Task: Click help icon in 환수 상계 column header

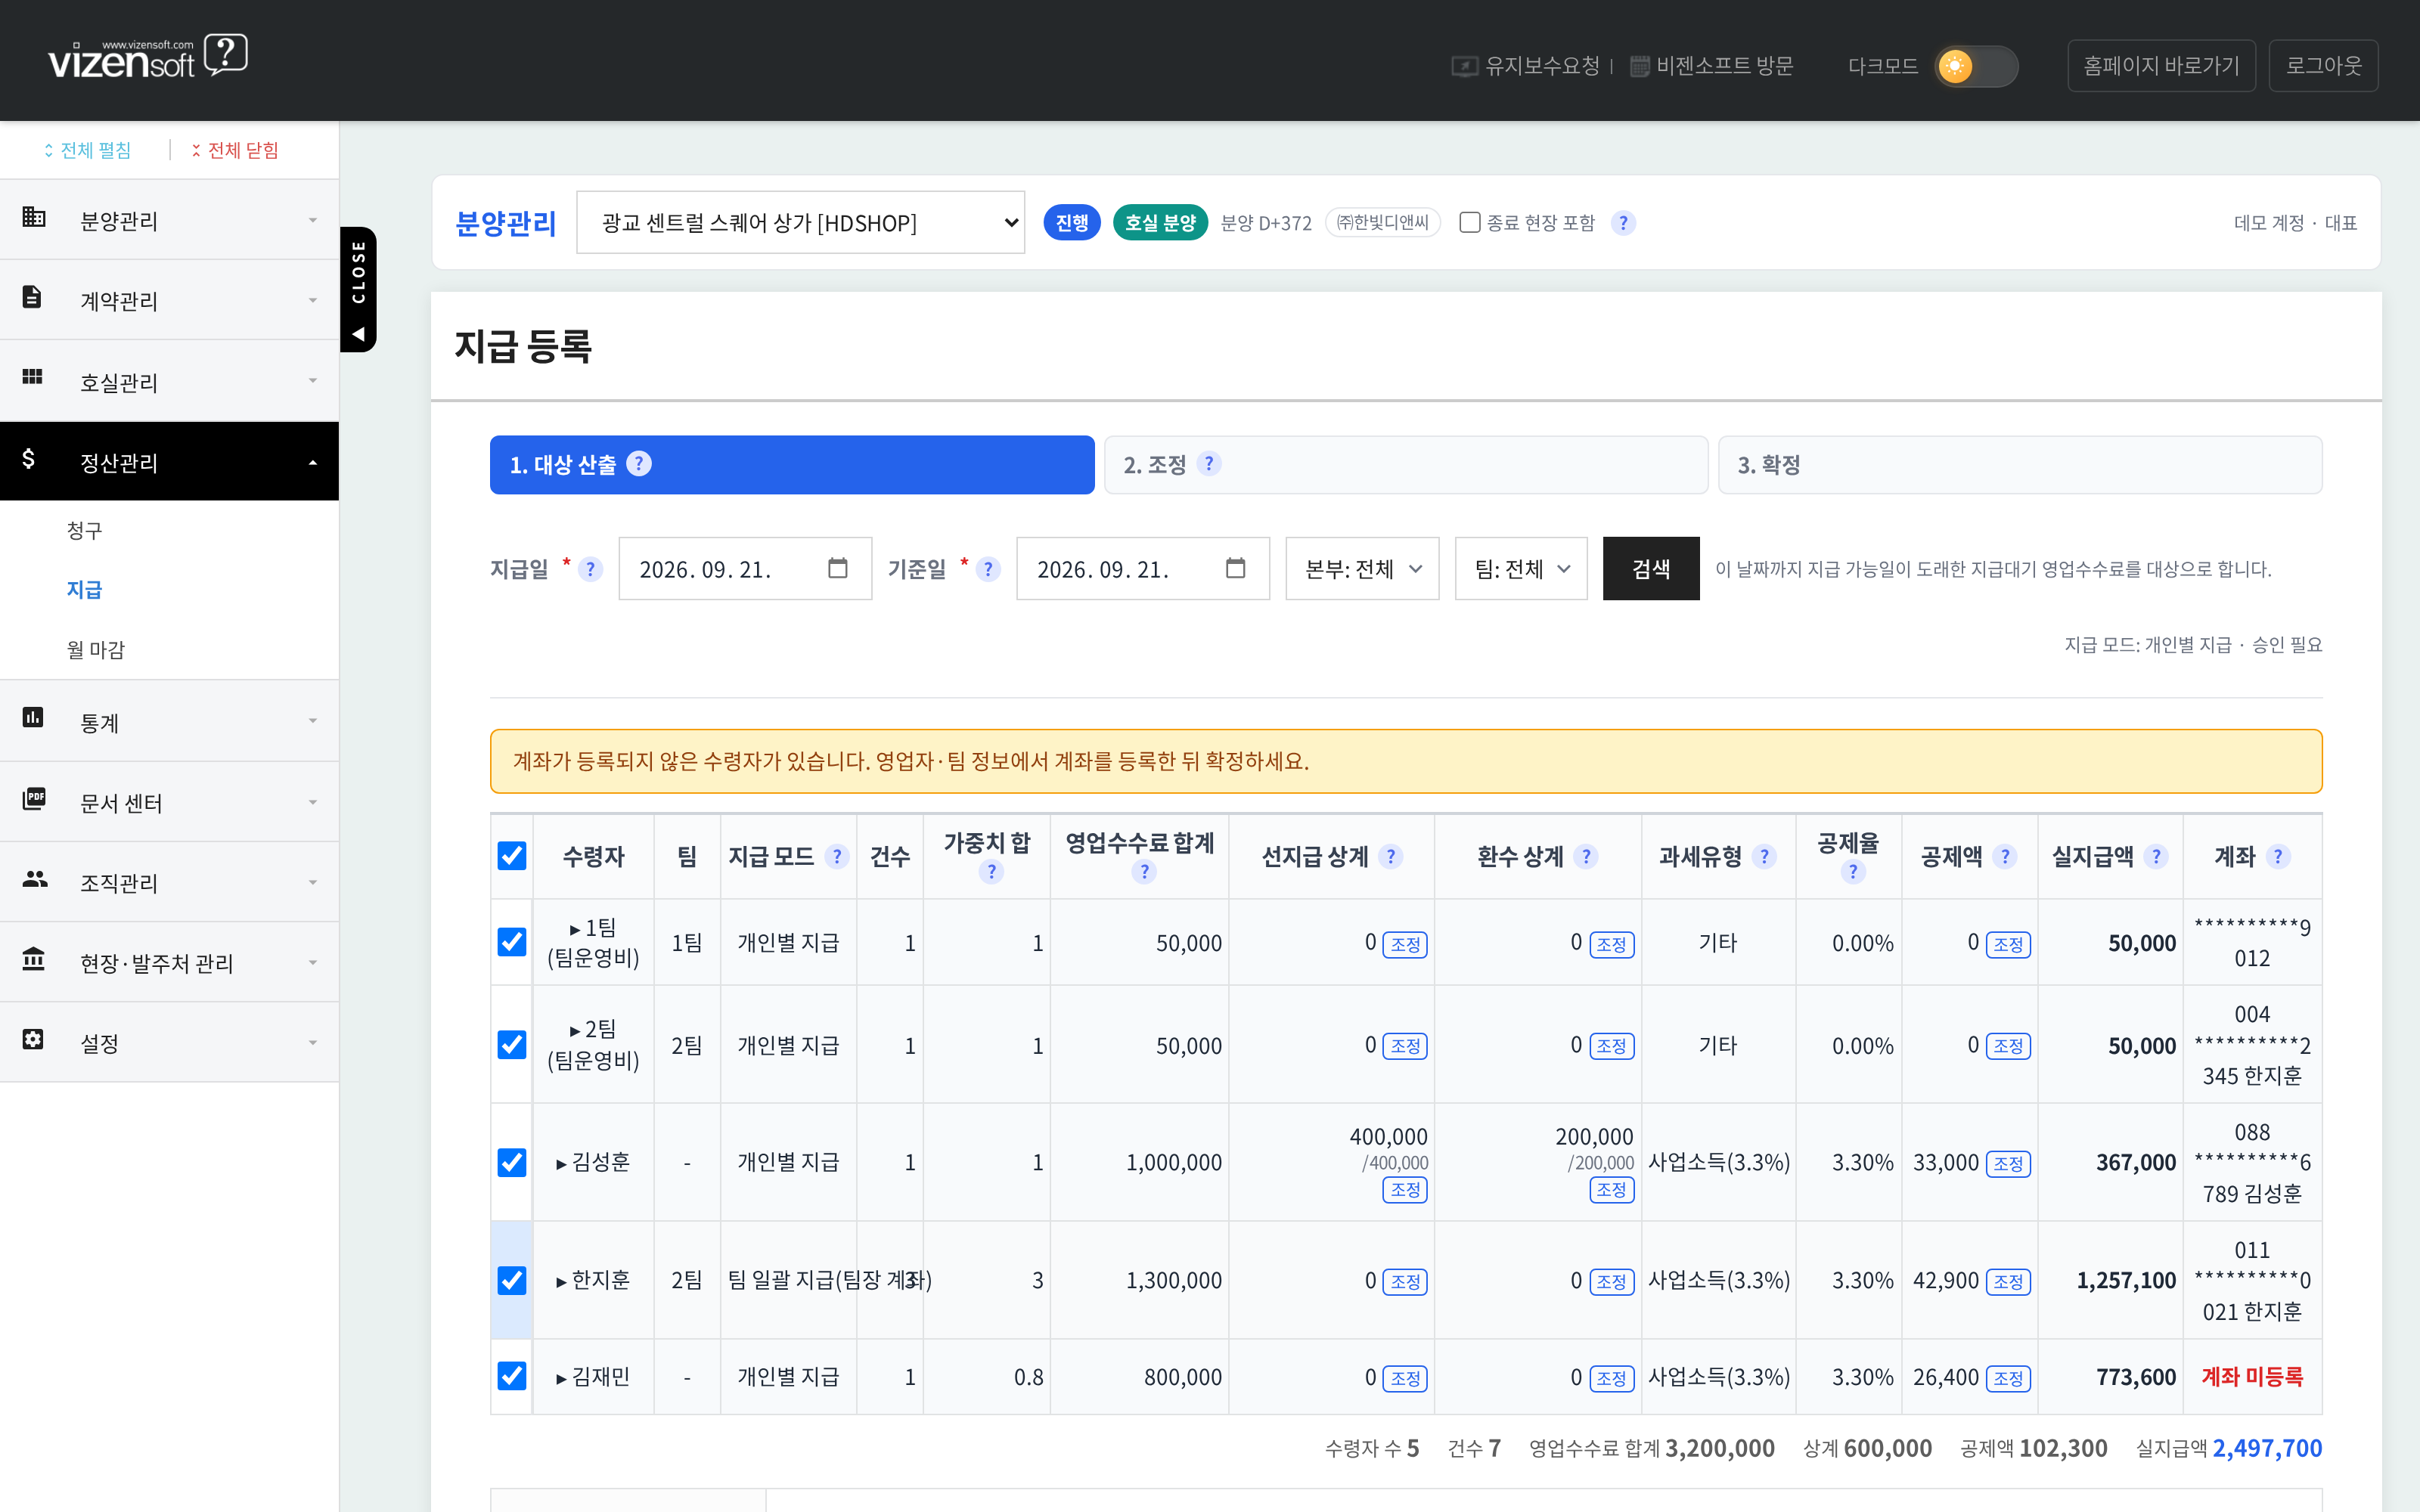Action: [1586, 857]
